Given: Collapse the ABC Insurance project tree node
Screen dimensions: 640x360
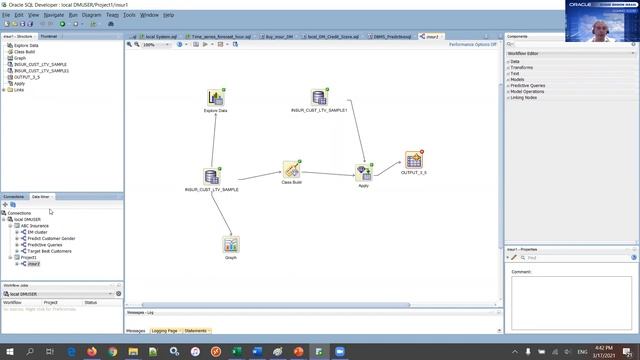Looking at the screenshot, I should (10, 226).
